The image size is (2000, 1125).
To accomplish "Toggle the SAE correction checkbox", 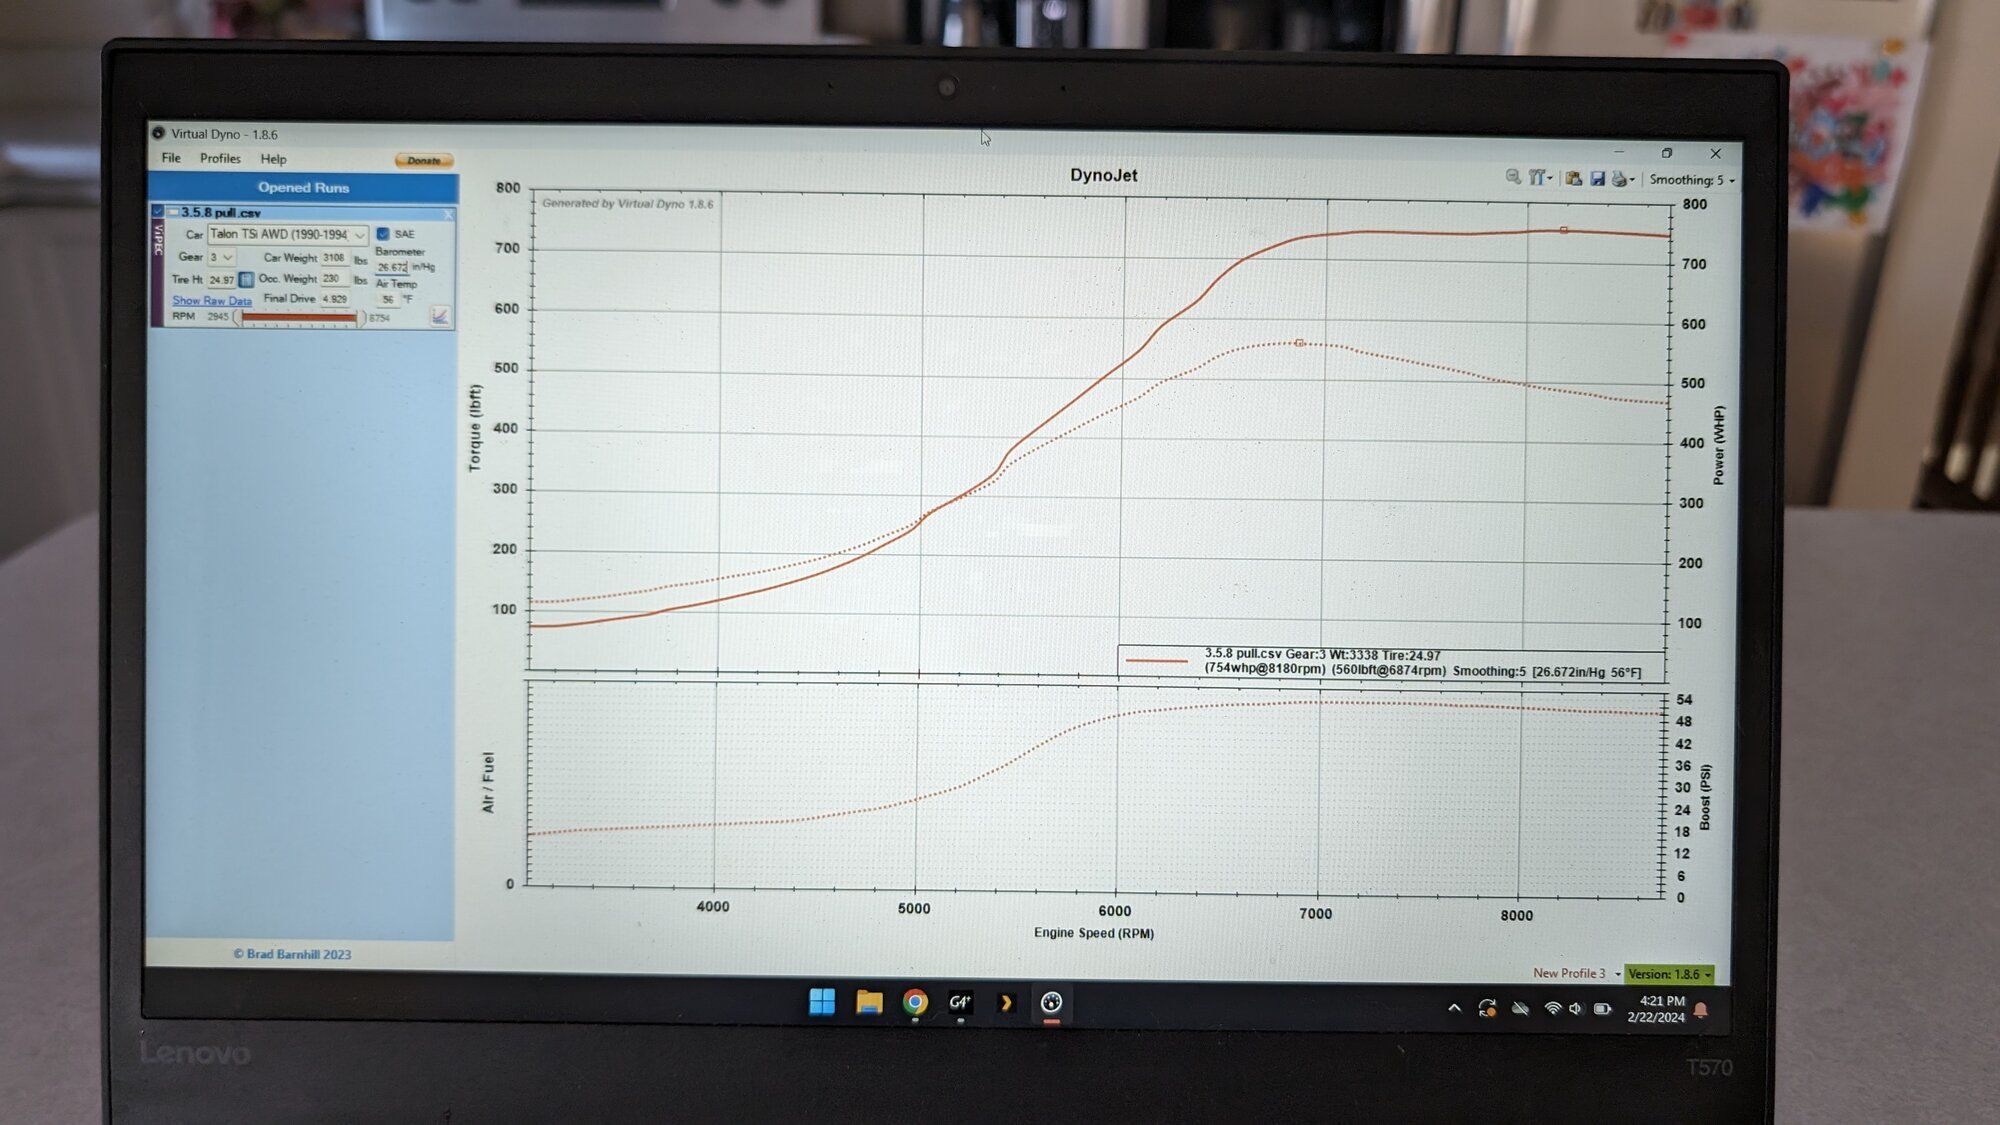I will pyautogui.click(x=382, y=234).
